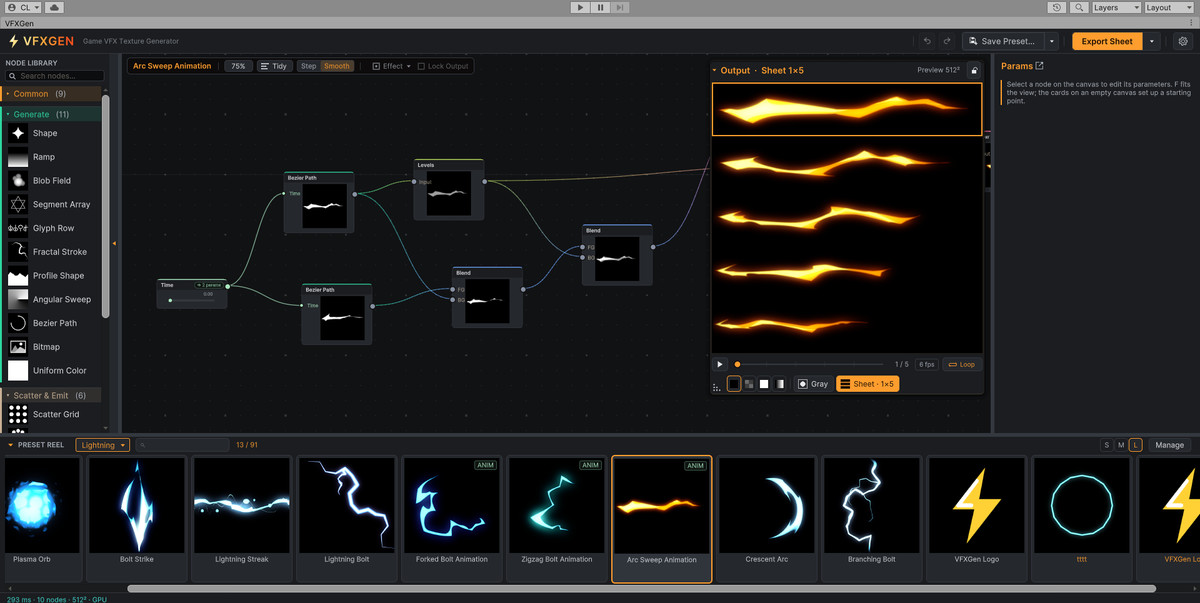Open Unity history clock icon
This screenshot has width=1200, height=603.
click(1058, 7)
